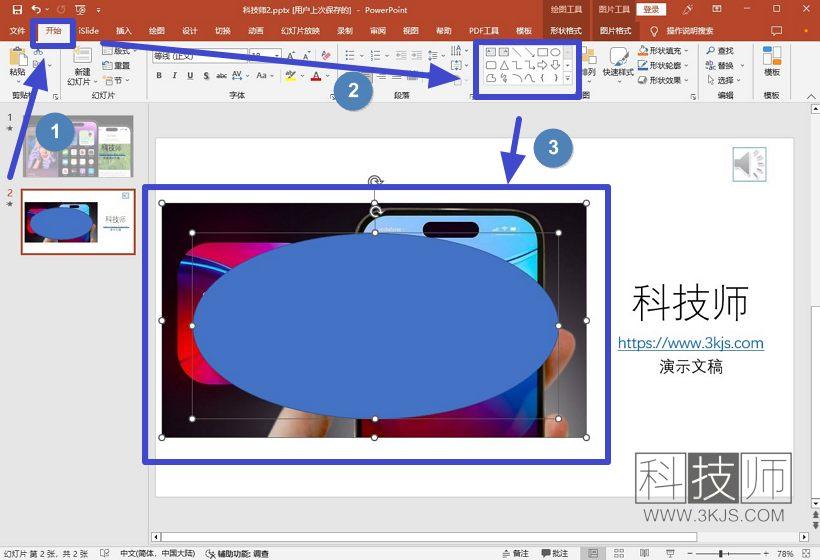Click the Save icon in the title bar
The width and height of the screenshot is (820, 560).
17,9
